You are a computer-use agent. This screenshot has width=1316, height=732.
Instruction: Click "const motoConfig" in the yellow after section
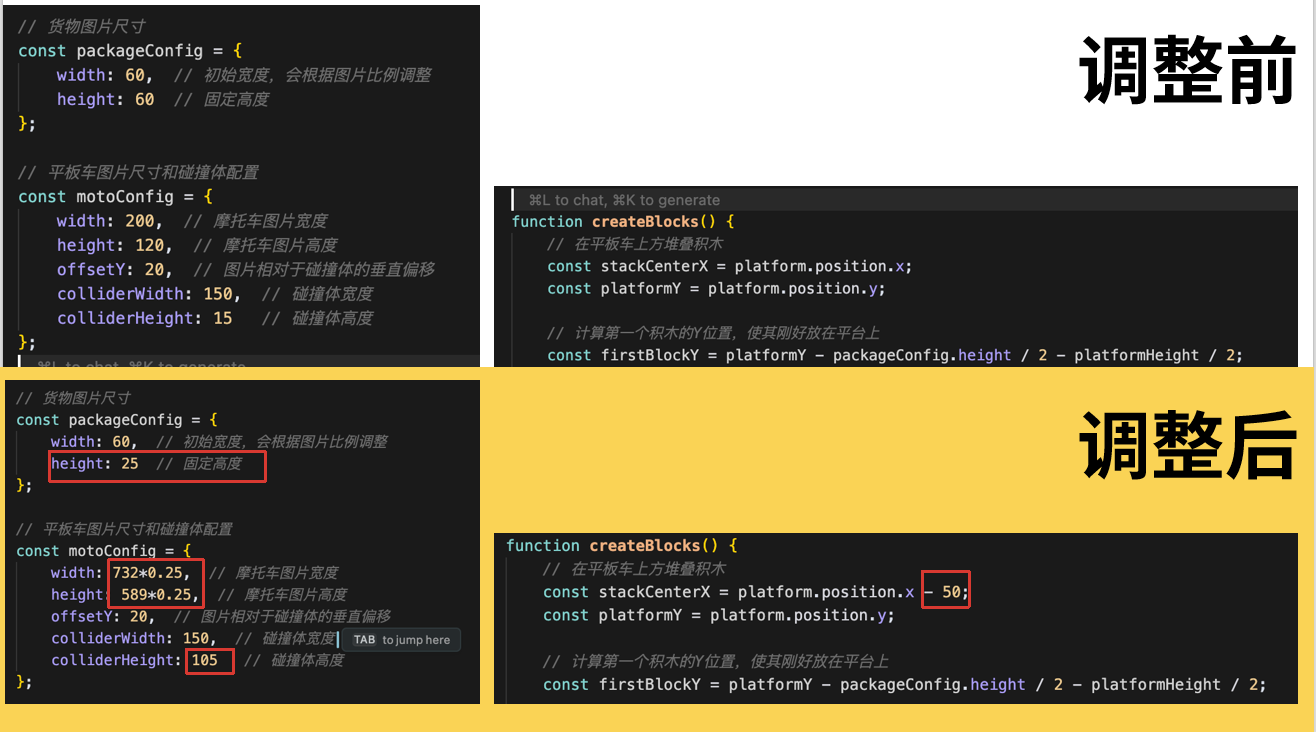(95, 551)
